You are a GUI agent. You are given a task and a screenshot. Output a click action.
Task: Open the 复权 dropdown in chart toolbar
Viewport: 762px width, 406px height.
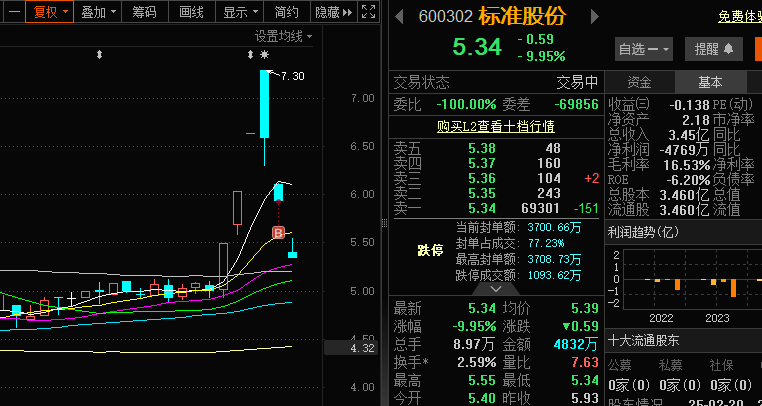click(50, 12)
